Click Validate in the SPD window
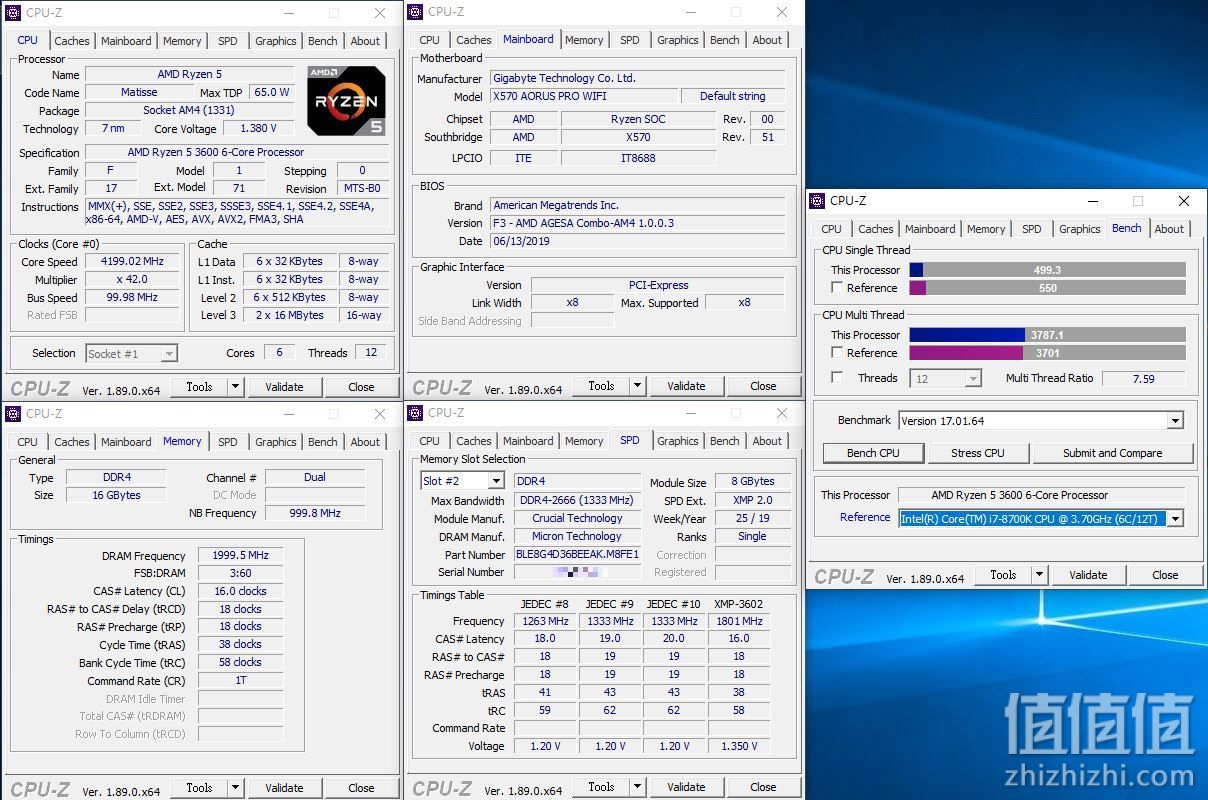1208x800 pixels. (x=686, y=787)
